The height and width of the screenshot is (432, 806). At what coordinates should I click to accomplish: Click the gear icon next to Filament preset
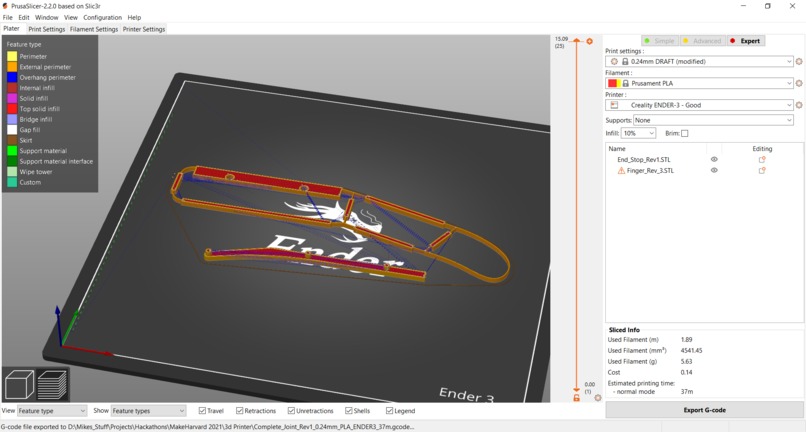799,83
